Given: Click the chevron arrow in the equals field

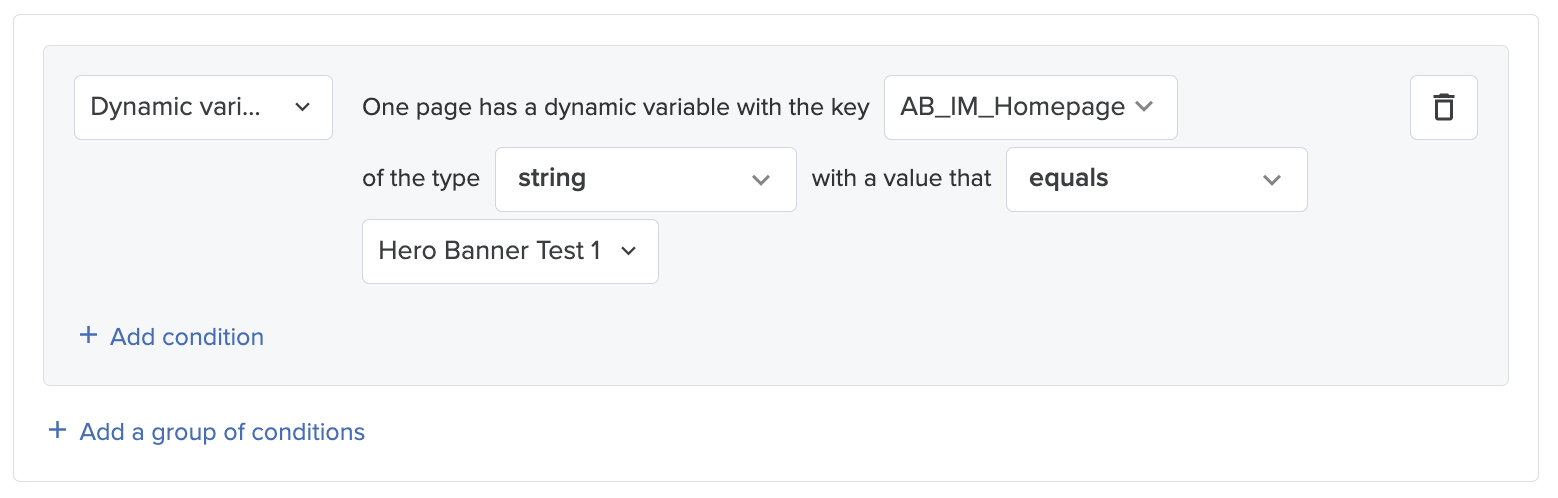Looking at the screenshot, I should tap(1272, 180).
